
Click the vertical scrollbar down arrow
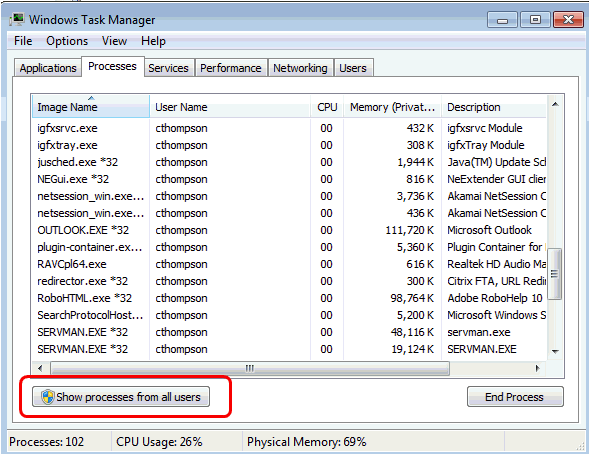(555, 351)
